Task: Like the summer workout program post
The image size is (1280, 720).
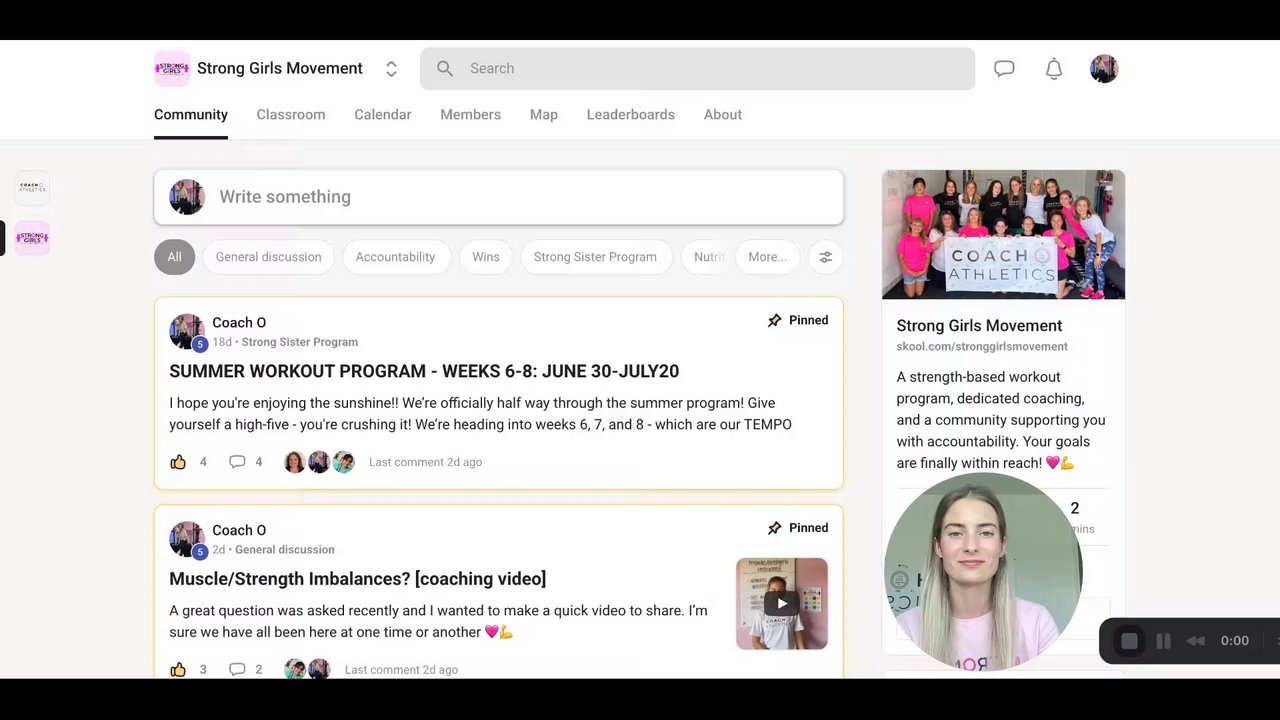Action: tap(178, 462)
